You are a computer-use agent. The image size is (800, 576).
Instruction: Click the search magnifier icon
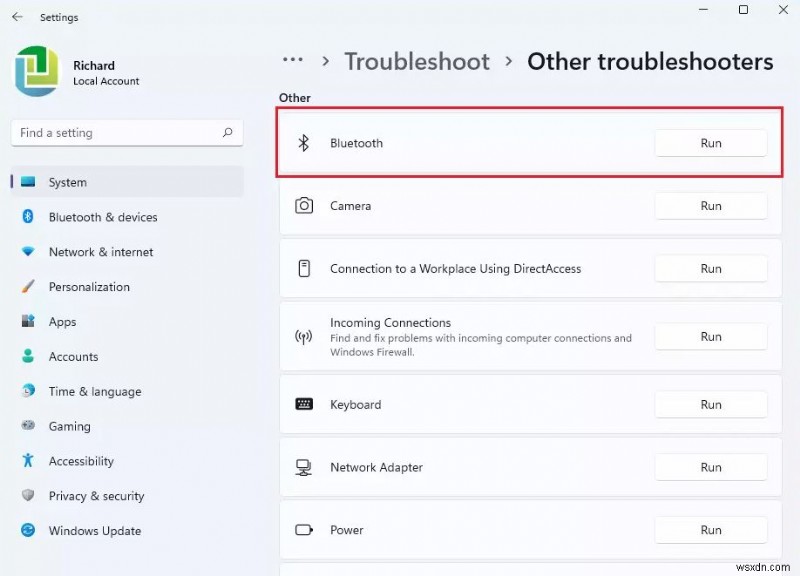[x=227, y=132]
